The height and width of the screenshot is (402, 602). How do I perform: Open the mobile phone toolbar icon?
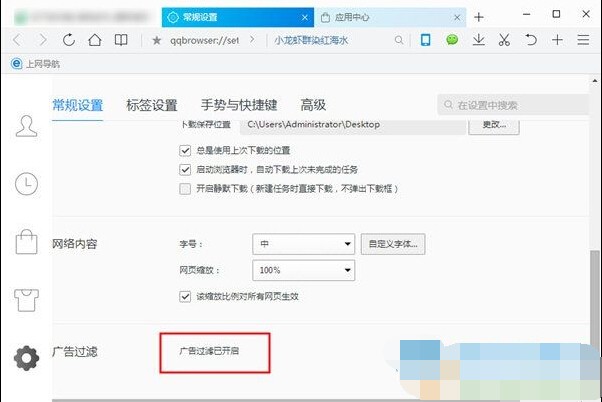point(425,40)
